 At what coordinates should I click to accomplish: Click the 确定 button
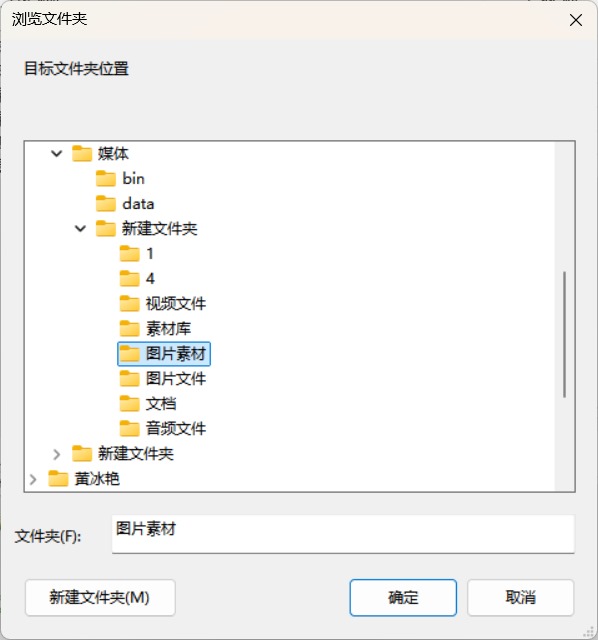[403, 597]
